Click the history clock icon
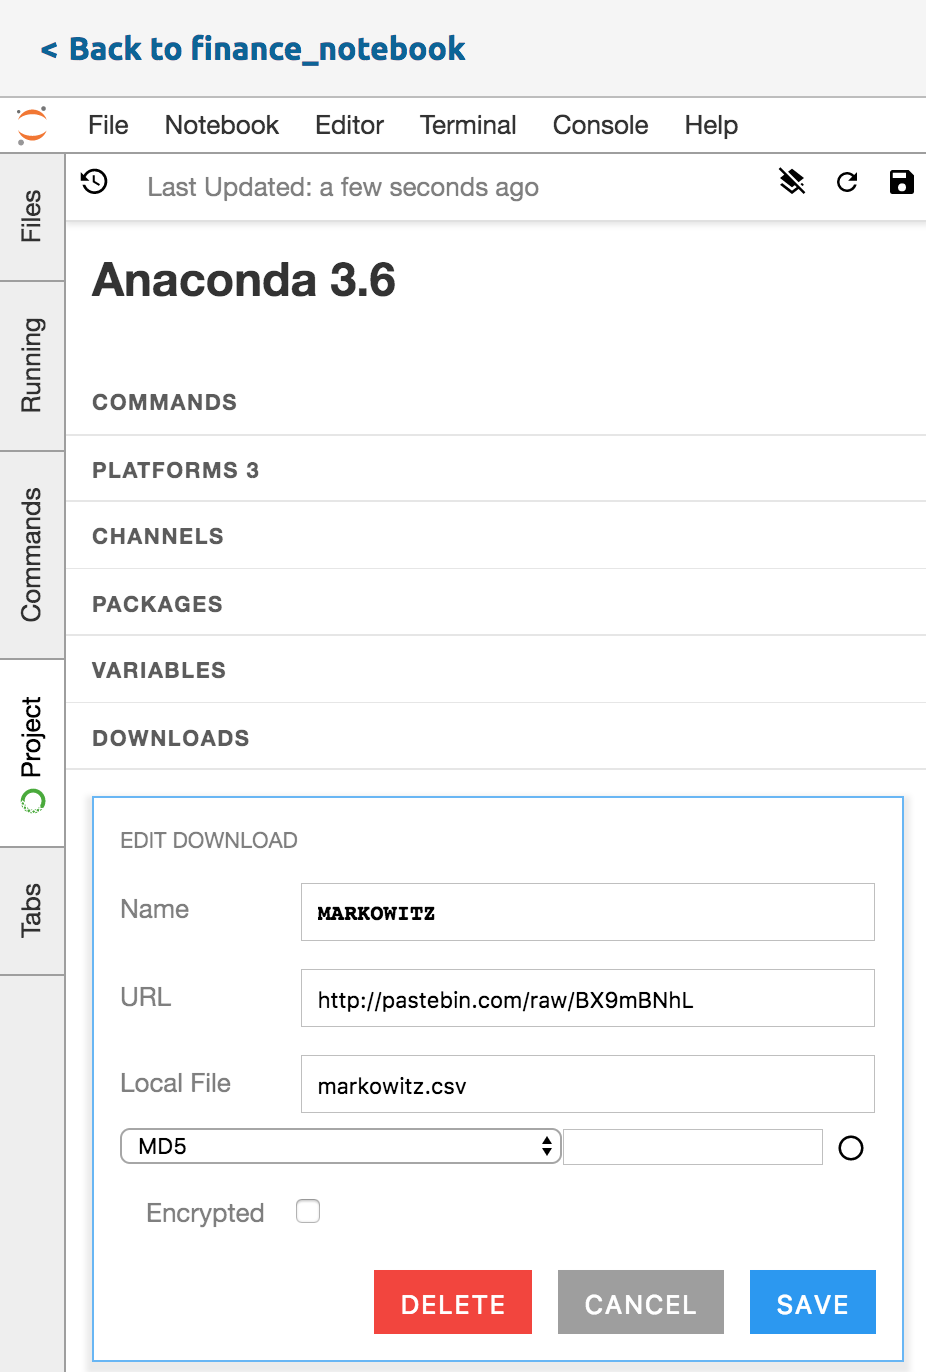Viewport: 926px width, 1372px height. point(95,182)
